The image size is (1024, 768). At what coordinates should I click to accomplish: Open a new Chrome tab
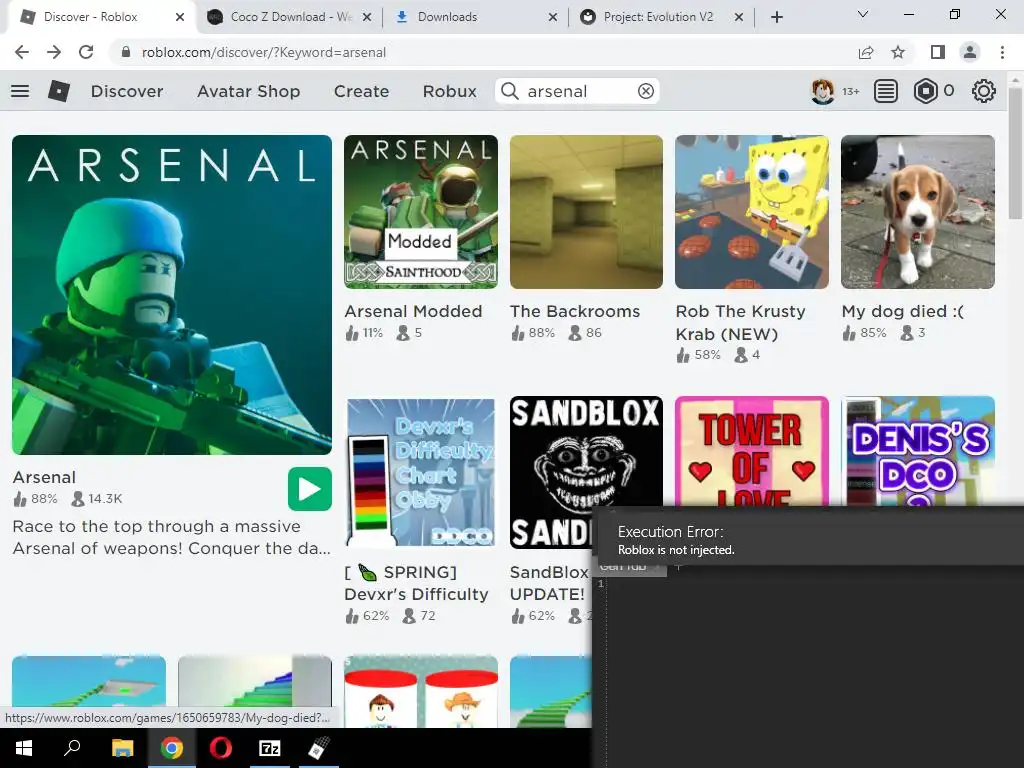coord(776,17)
